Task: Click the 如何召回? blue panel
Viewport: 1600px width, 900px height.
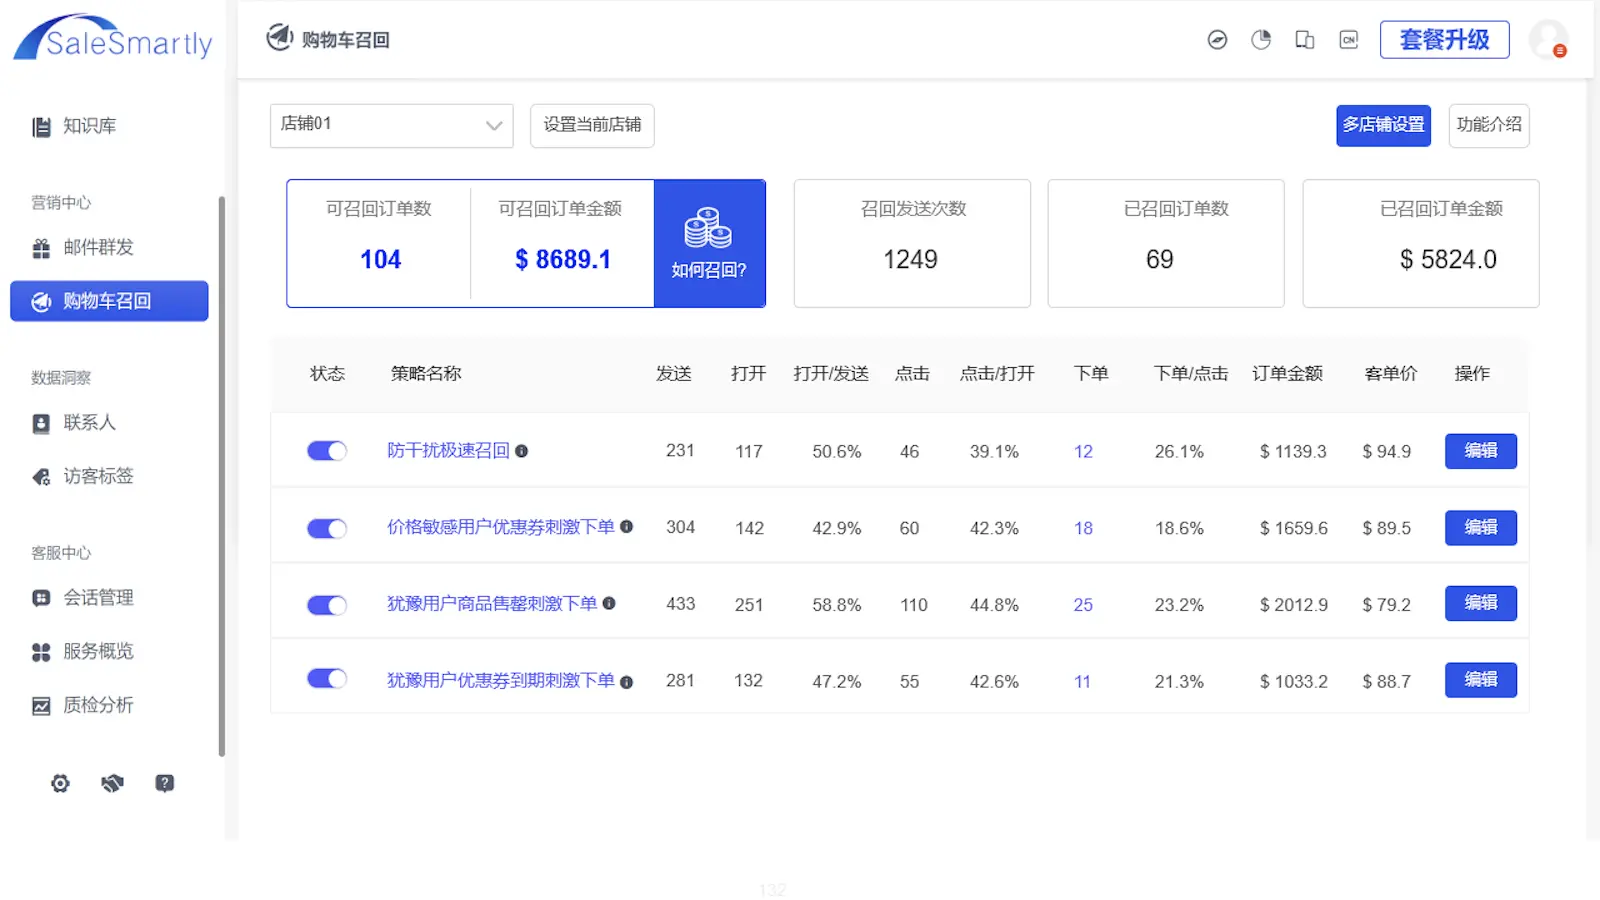Action: [708, 243]
